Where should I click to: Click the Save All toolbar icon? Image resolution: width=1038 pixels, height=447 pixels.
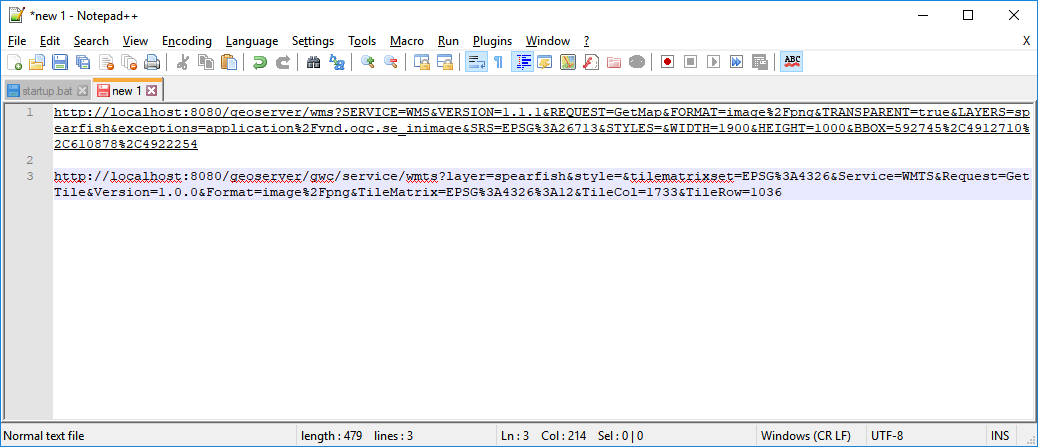pyautogui.click(x=83, y=62)
